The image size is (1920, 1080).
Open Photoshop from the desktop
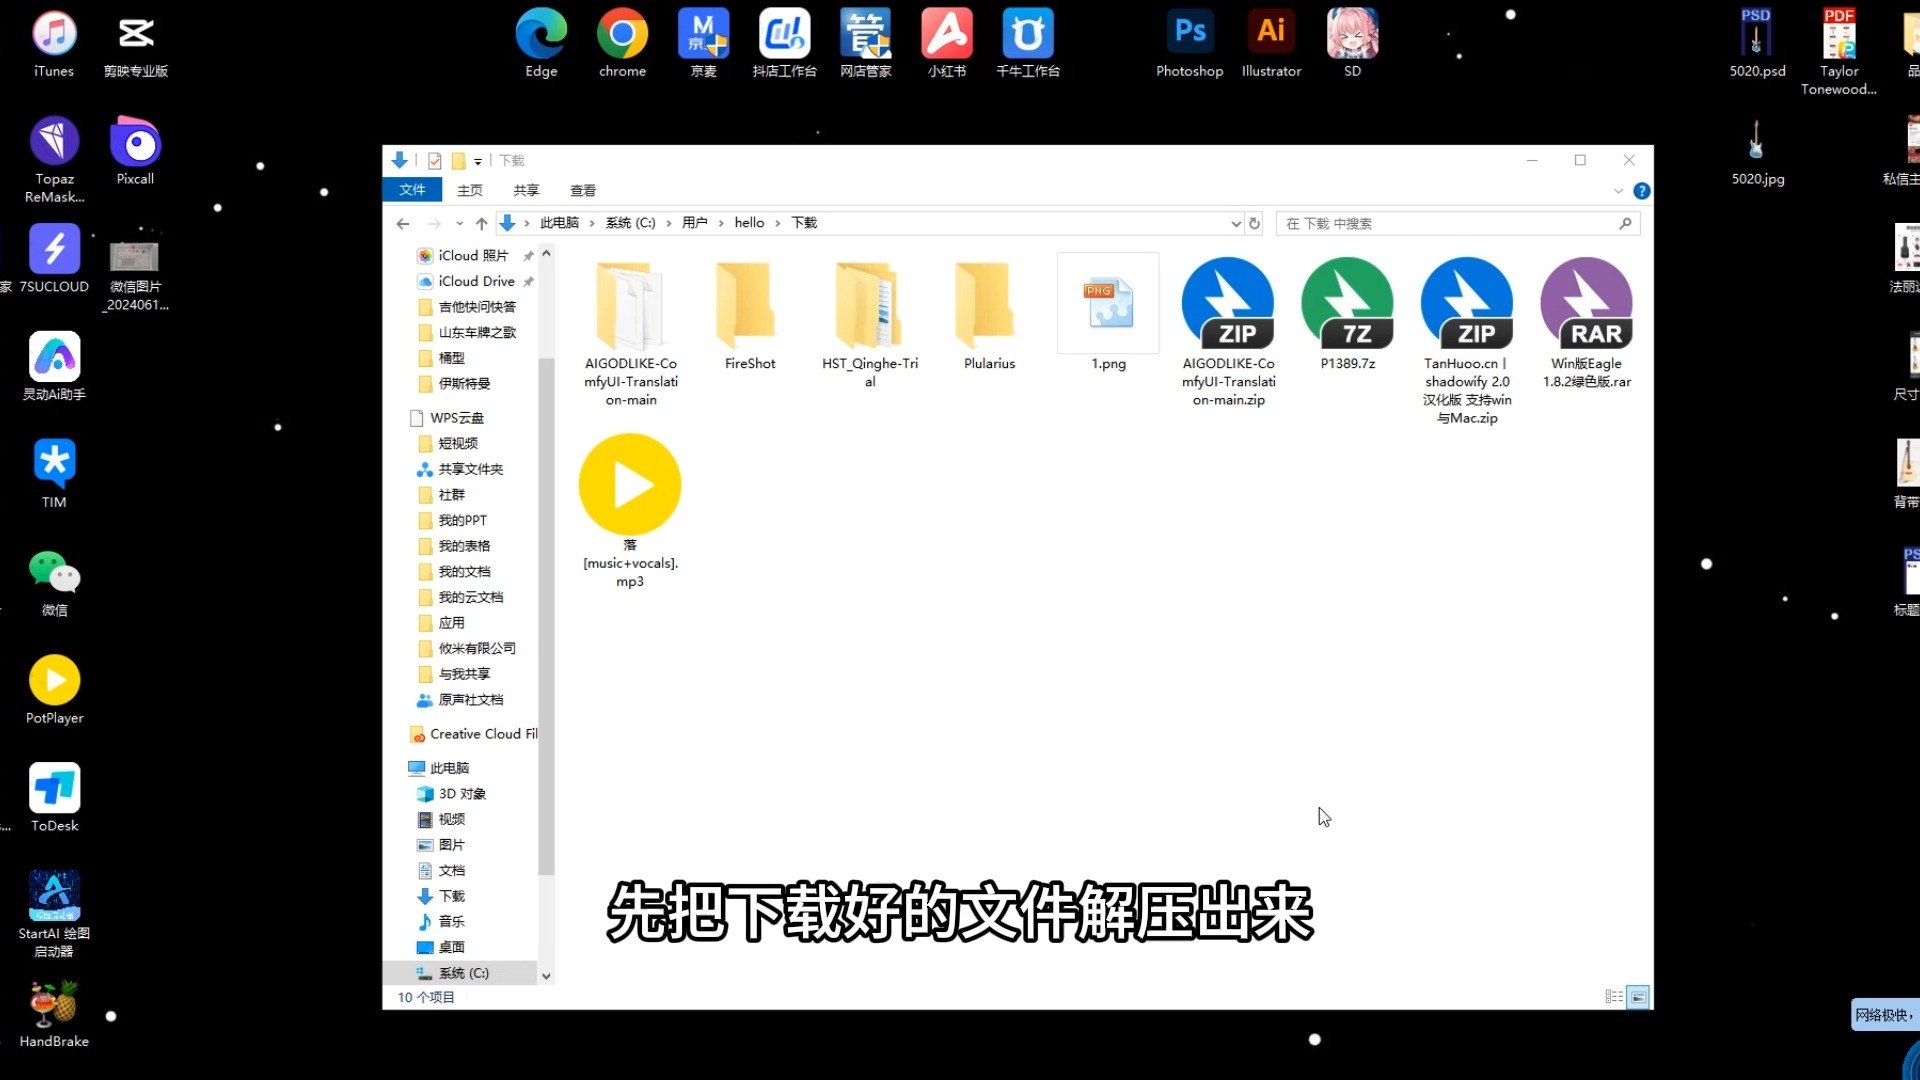(x=1188, y=30)
